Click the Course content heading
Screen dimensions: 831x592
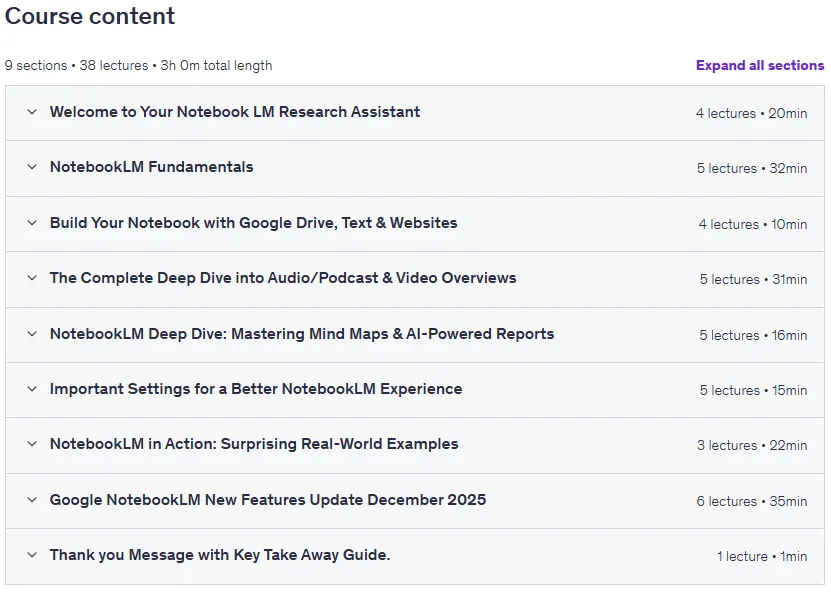pos(90,16)
